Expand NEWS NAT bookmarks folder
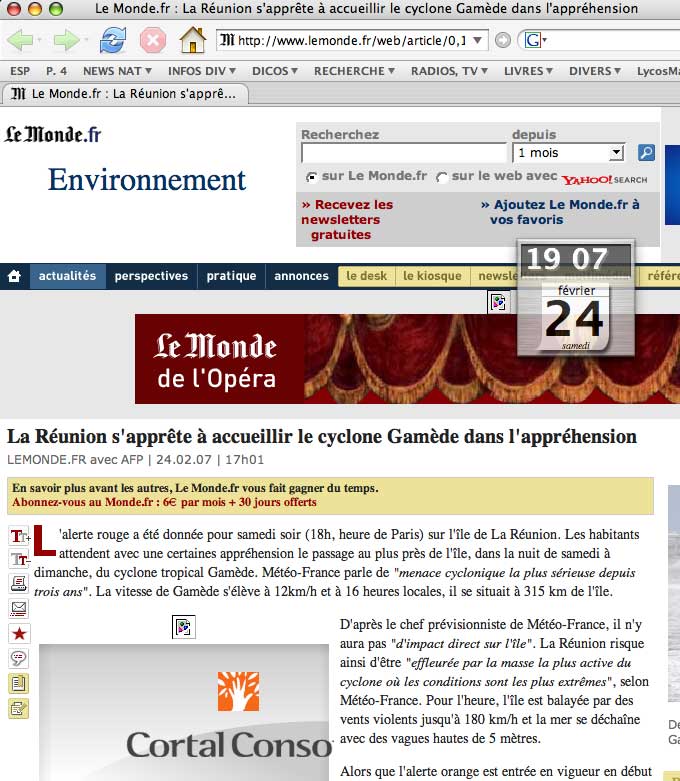 (x=117, y=71)
